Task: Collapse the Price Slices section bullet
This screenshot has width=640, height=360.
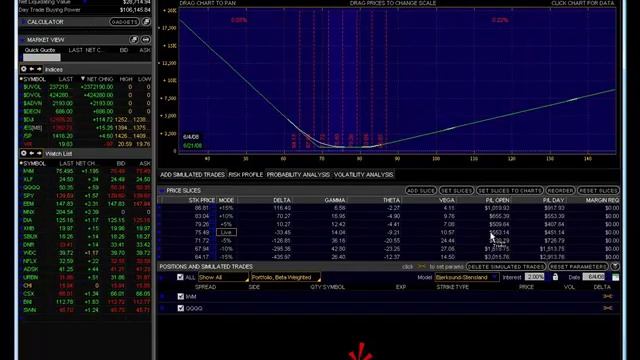Action: click(x=162, y=191)
